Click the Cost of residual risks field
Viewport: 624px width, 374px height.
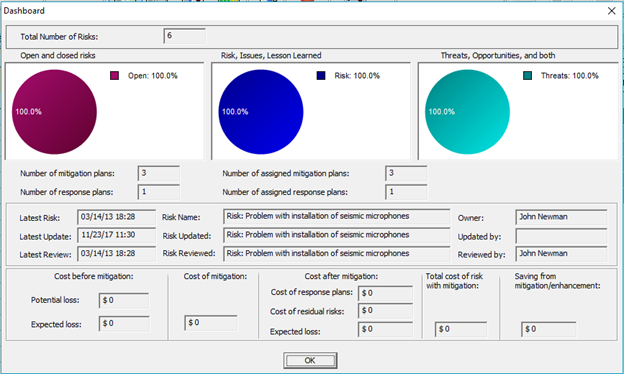point(385,311)
